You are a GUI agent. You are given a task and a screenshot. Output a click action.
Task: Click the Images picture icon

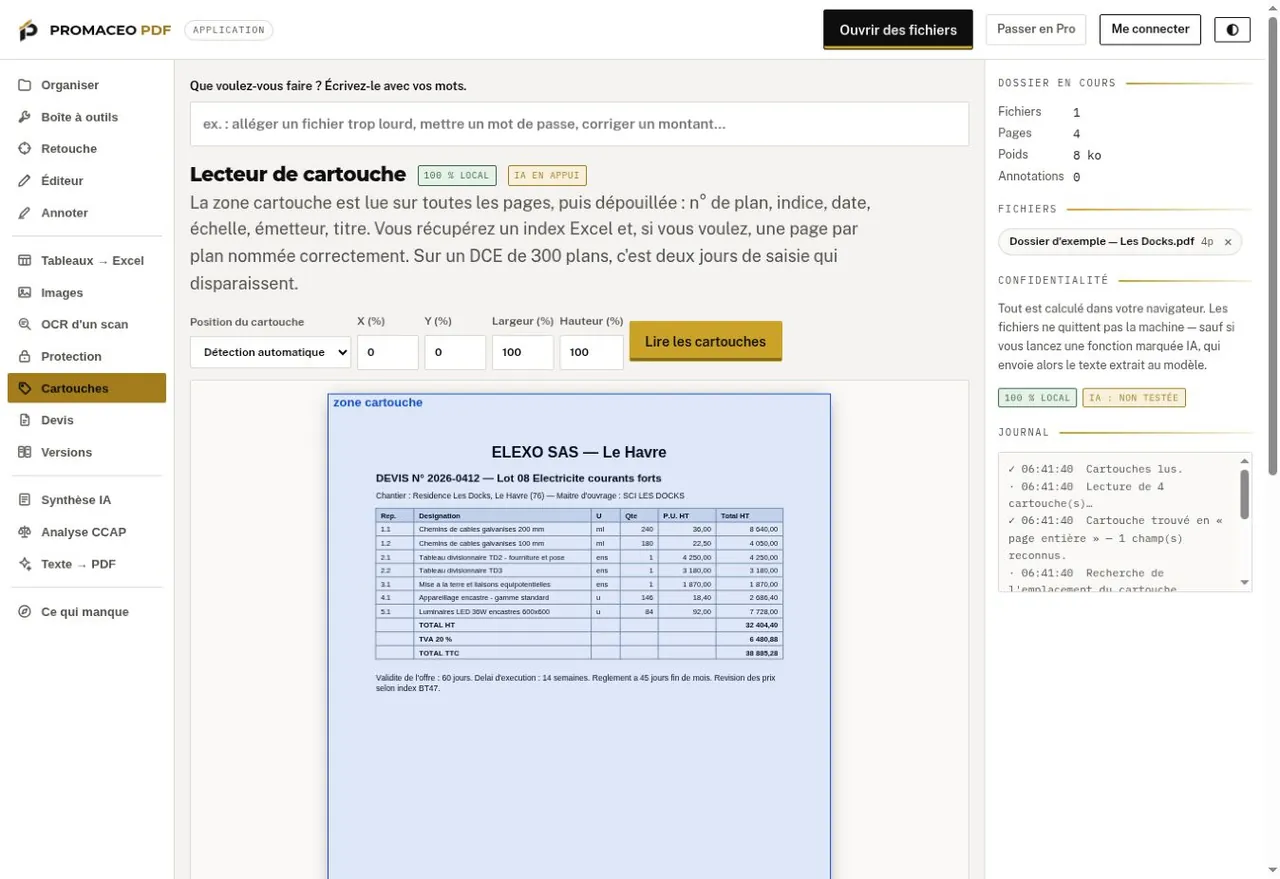(25, 293)
